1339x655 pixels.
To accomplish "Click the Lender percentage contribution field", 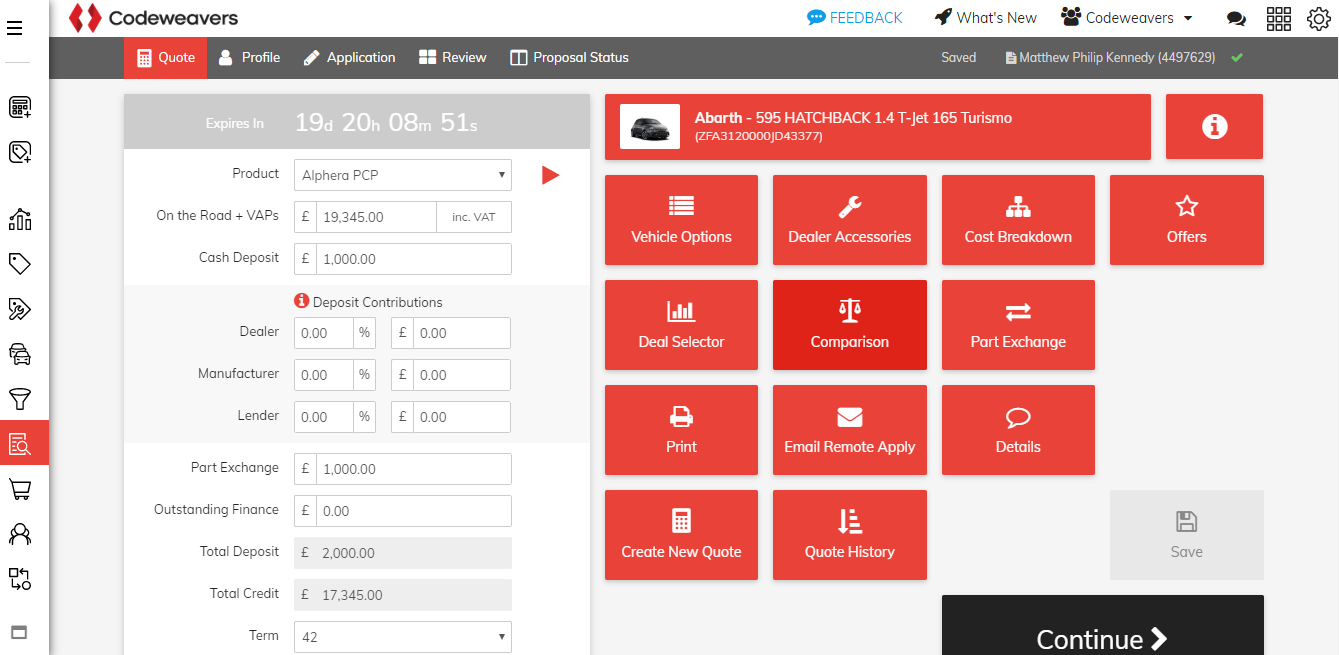I will tap(324, 417).
